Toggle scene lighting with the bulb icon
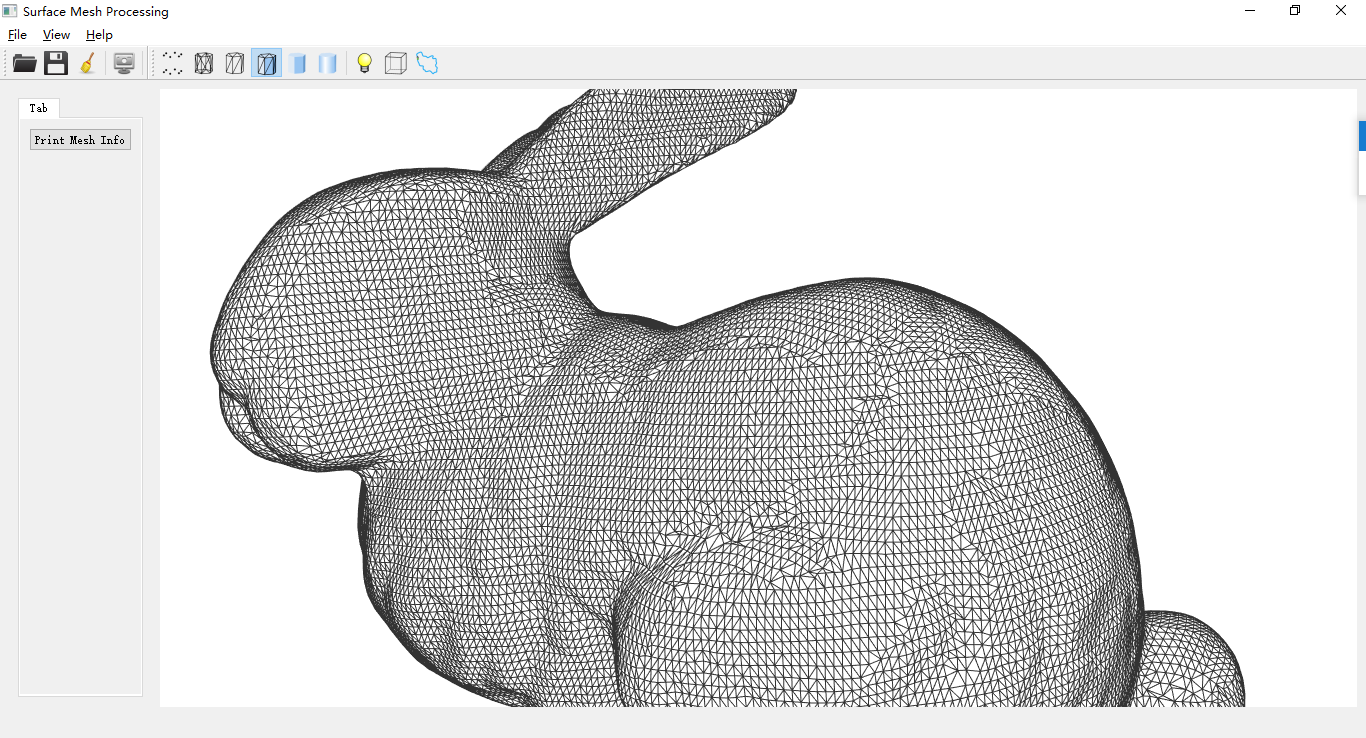 click(x=363, y=62)
